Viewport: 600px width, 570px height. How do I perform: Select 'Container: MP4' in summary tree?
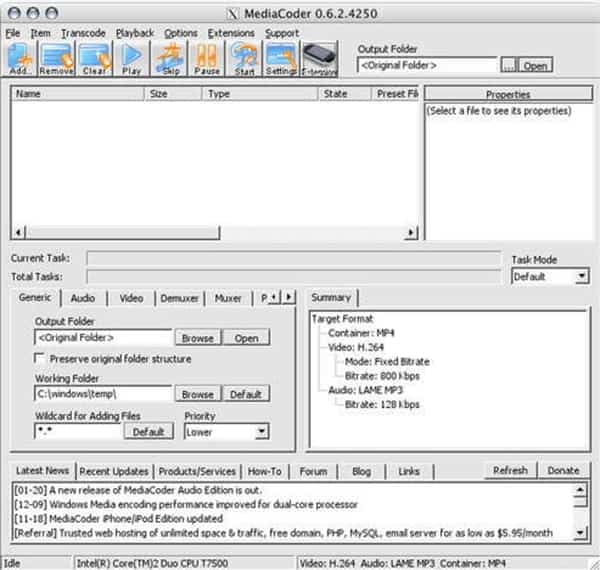tap(361, 333)
